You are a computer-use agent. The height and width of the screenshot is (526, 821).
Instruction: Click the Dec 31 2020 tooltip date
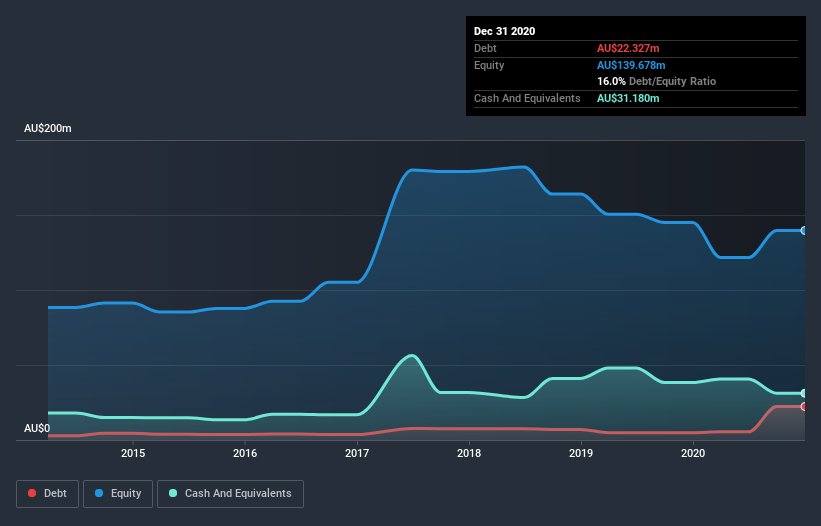click(x=504, y=31)
